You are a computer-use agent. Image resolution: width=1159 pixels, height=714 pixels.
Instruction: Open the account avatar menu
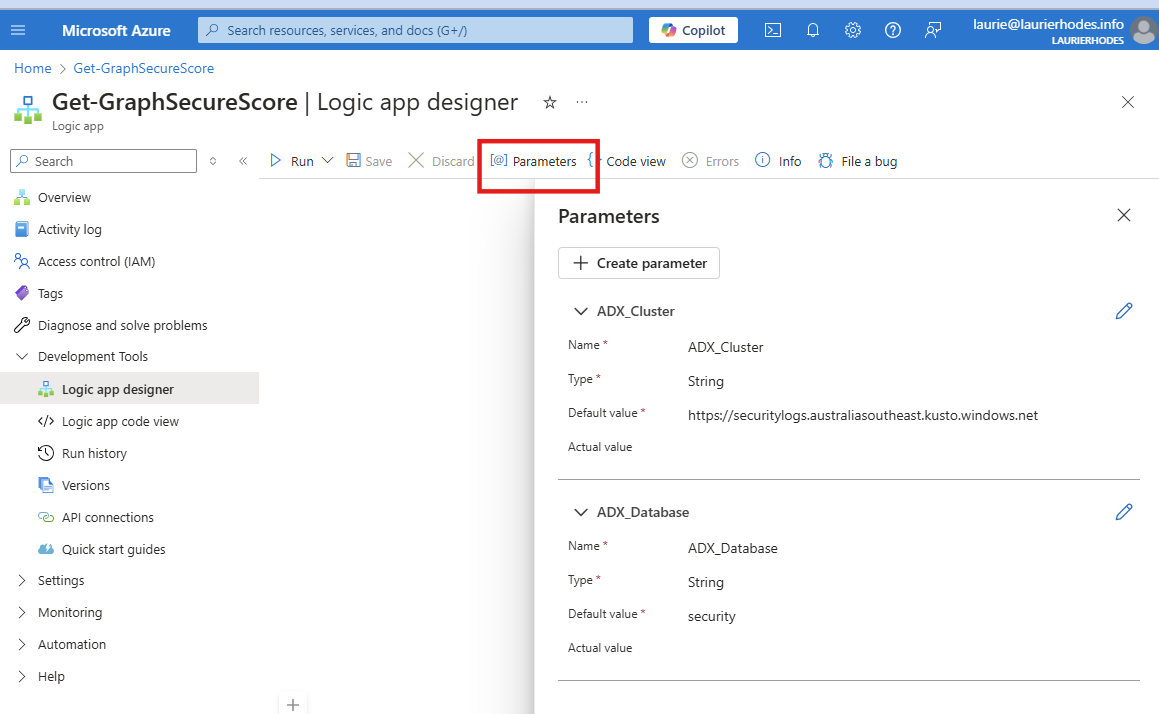(1143, 31)
